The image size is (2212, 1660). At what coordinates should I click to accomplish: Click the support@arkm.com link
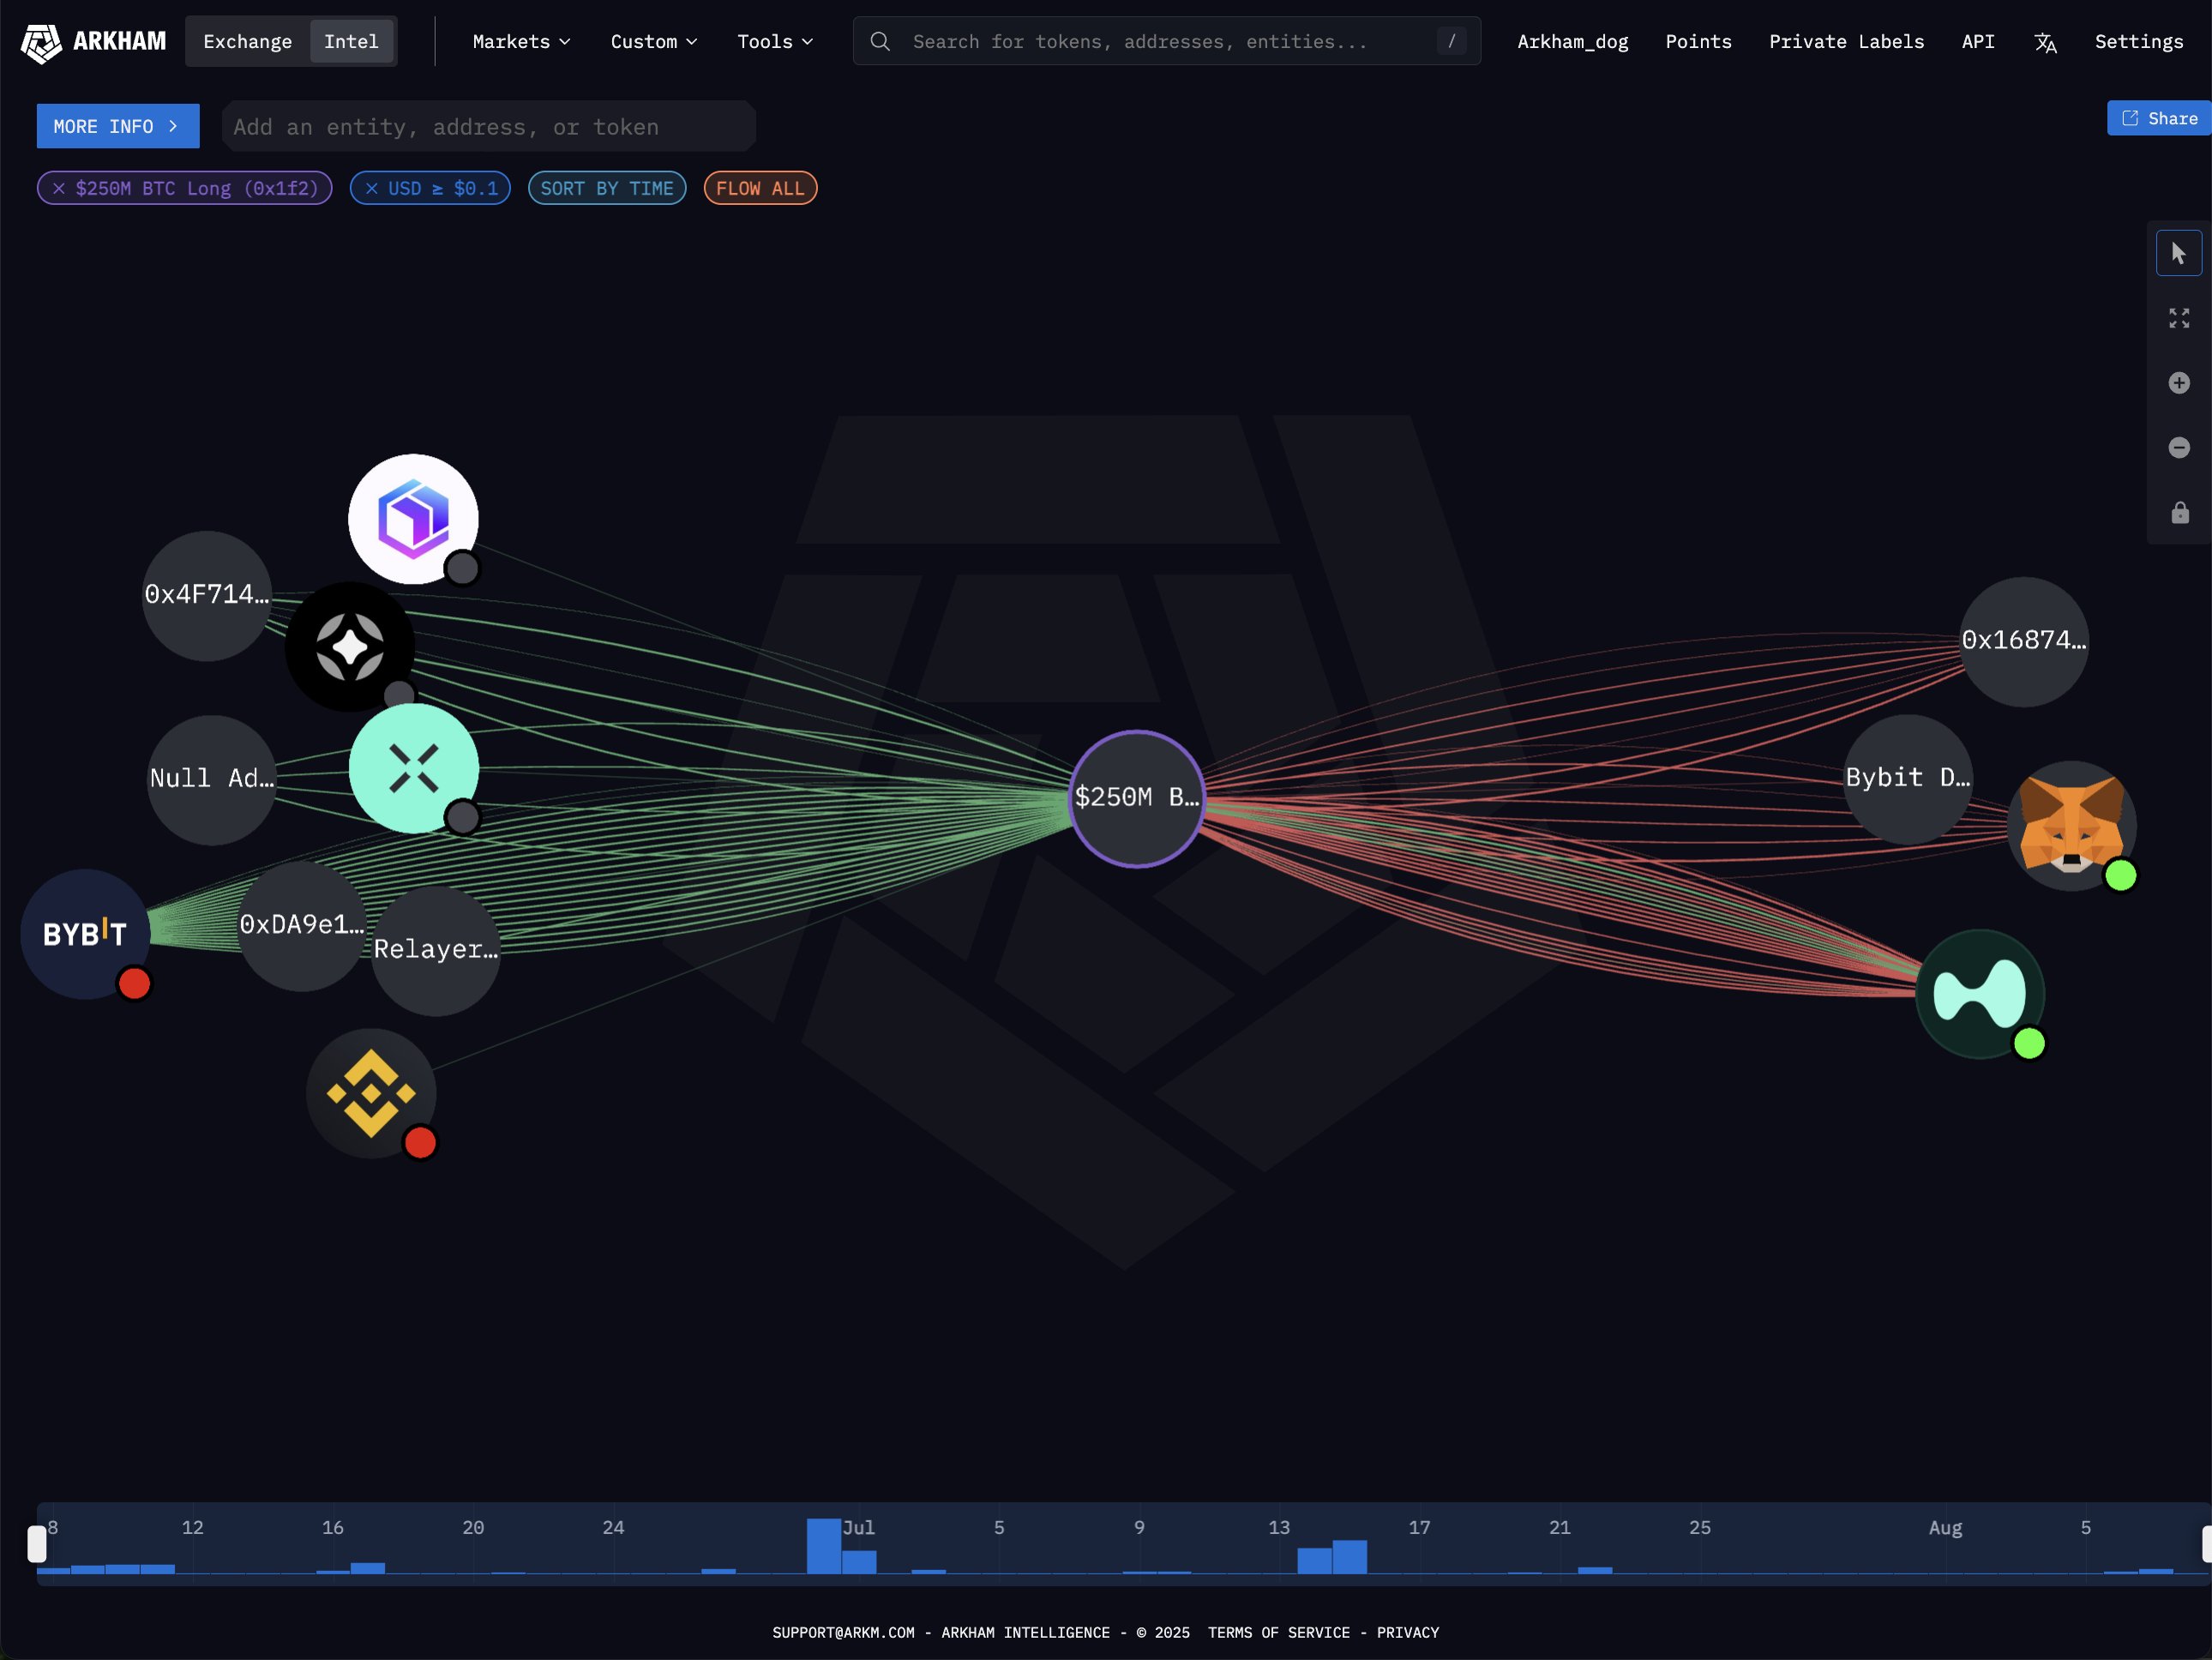pos(843,1632)
